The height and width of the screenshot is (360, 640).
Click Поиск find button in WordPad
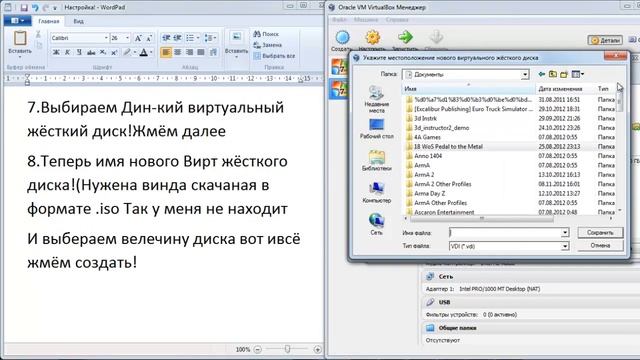266,34
